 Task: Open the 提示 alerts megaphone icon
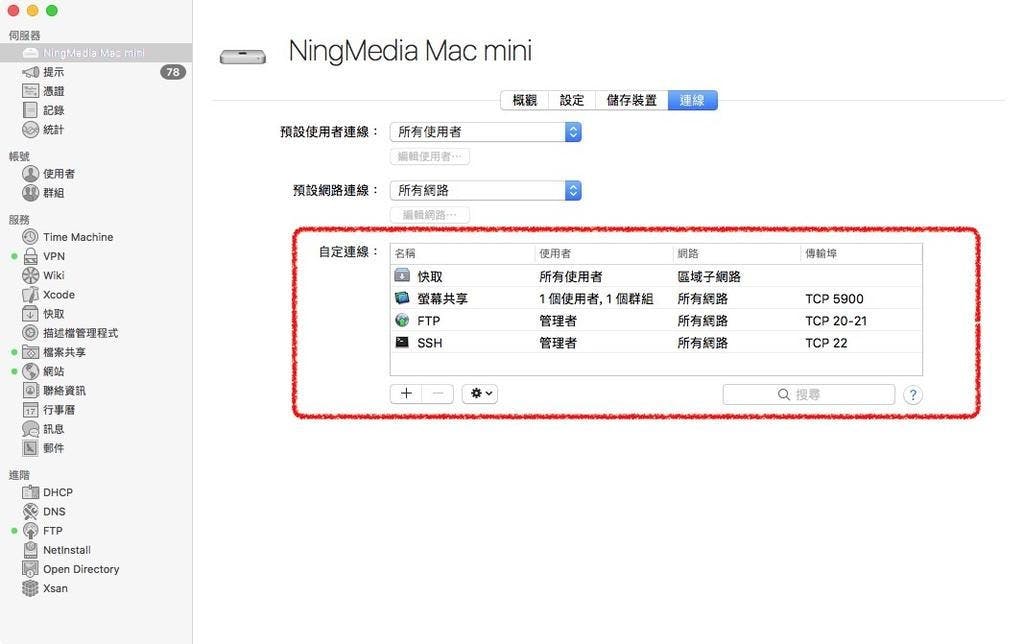[x=31, y=72]
